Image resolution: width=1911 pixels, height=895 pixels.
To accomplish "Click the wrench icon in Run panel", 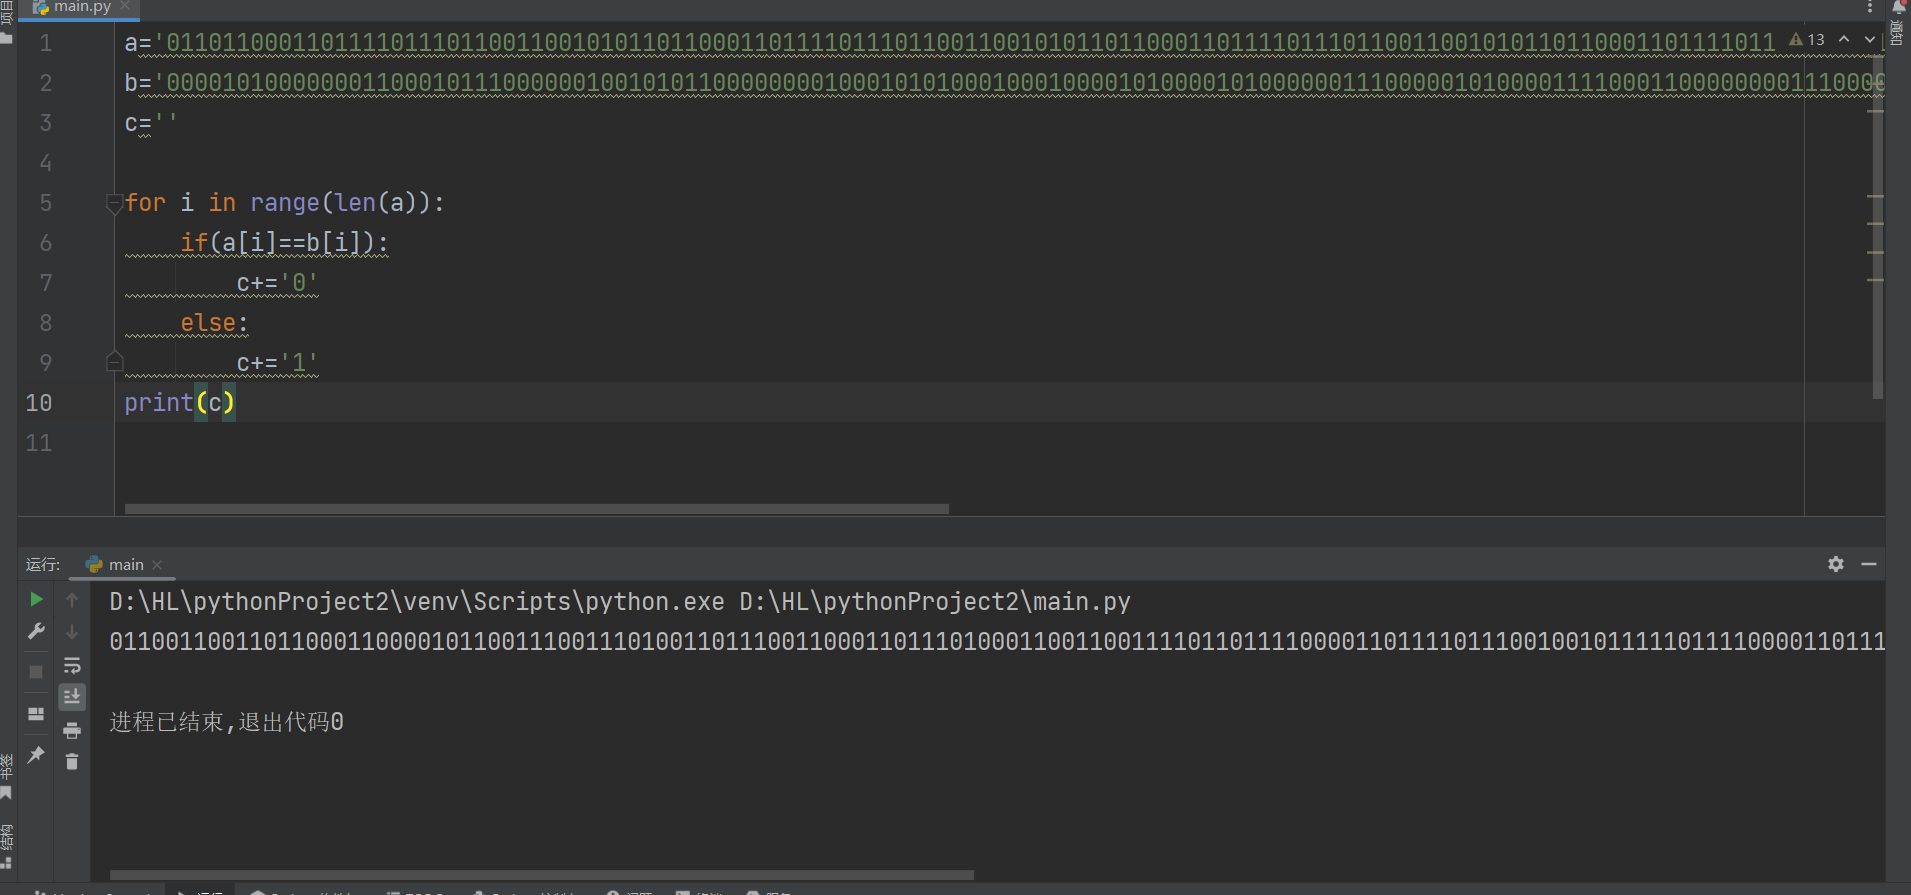I will (x=36, y=631).
